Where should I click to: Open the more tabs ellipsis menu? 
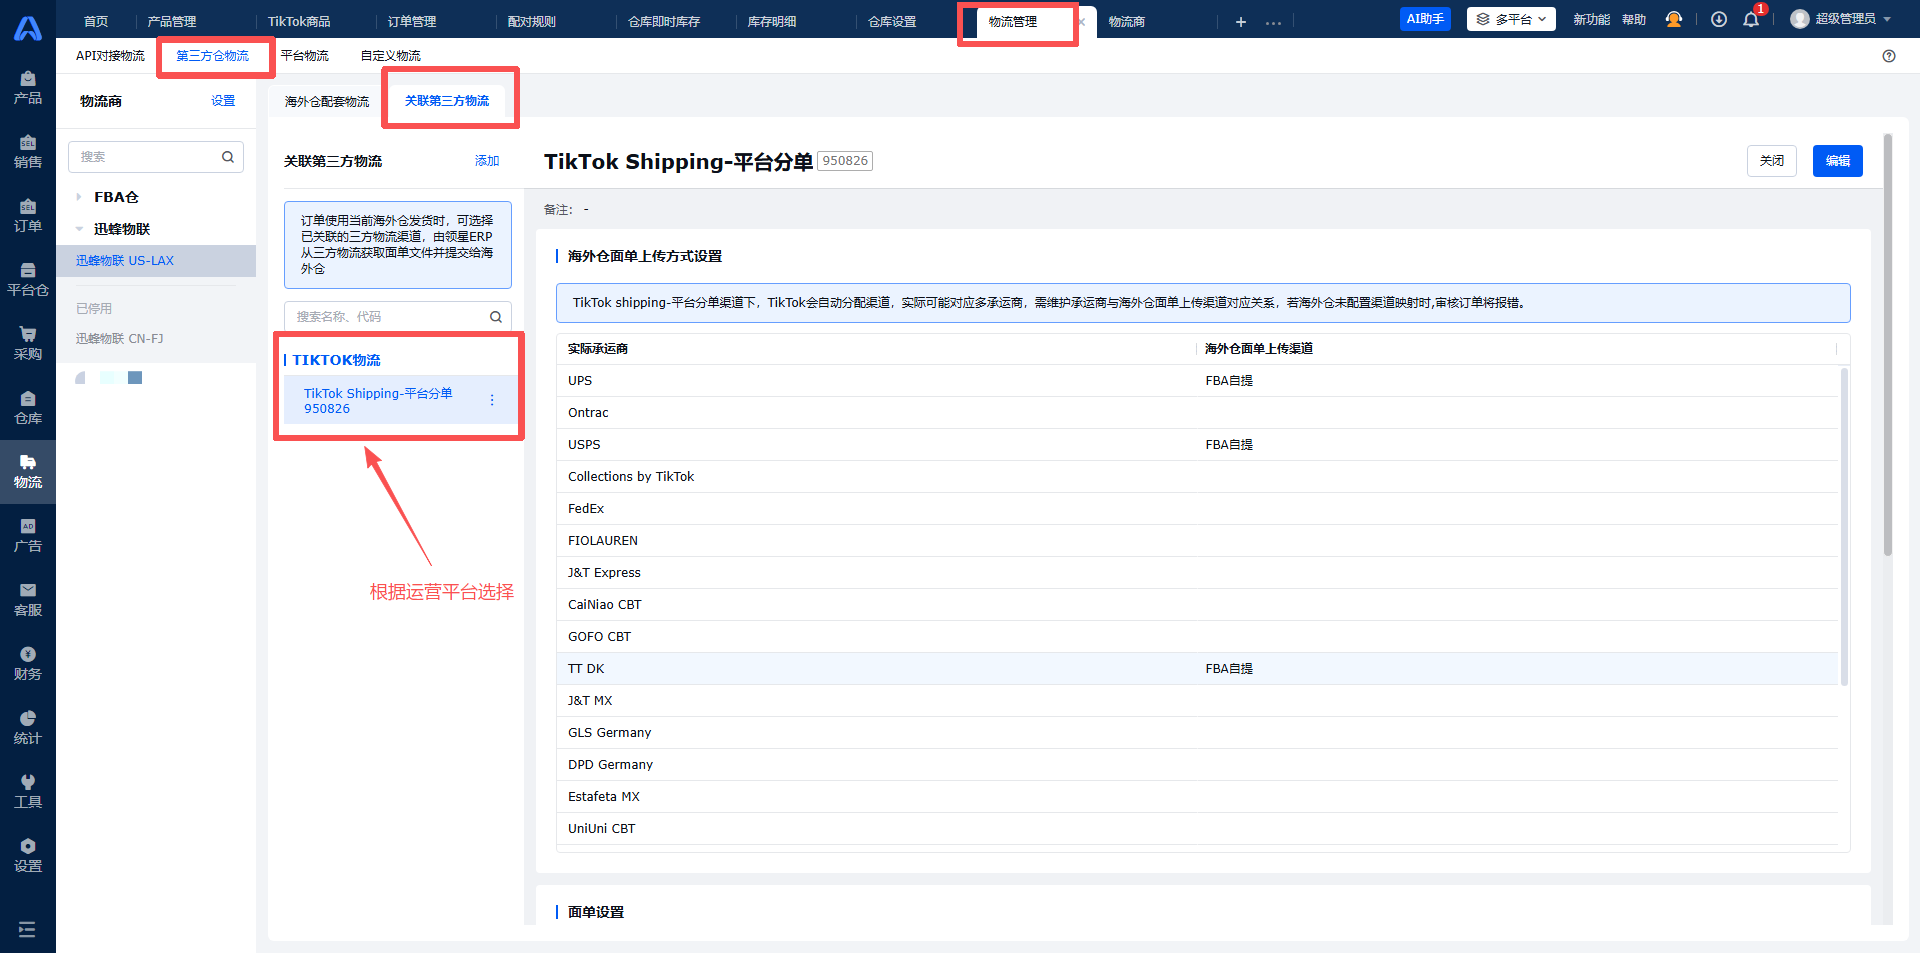(1273, 22)
